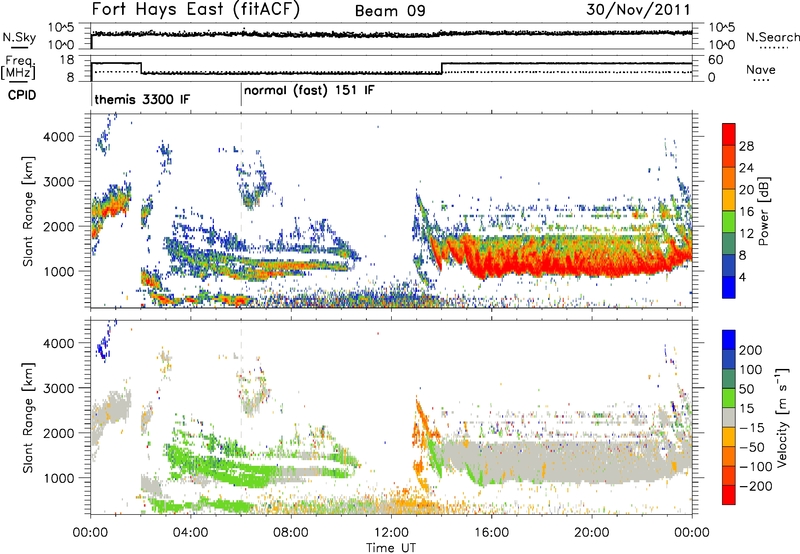800x554 pixels.
Task: Click the '12:00' time axis tick
Action: click(391, 533)
